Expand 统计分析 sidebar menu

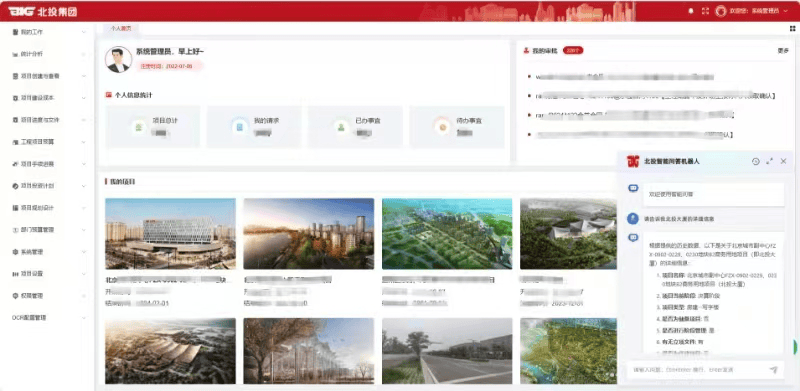pyautogui.click(x=48, y=54)
